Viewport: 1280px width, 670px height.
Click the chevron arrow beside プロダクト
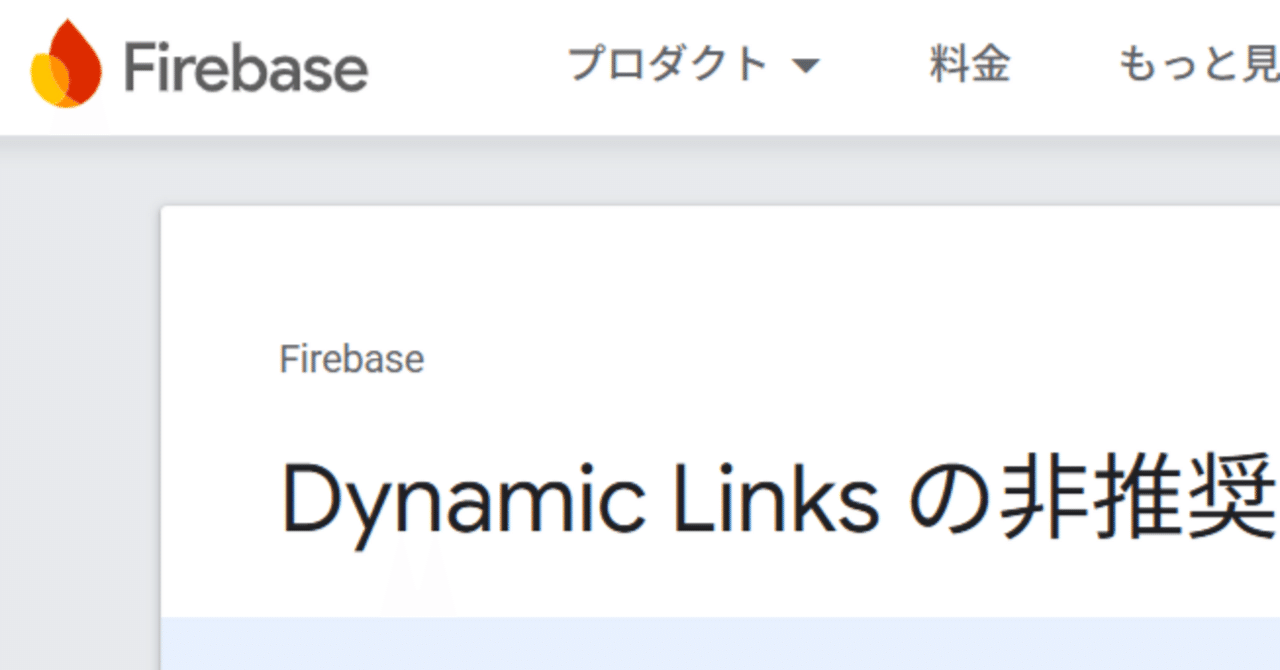coord(808,64)
